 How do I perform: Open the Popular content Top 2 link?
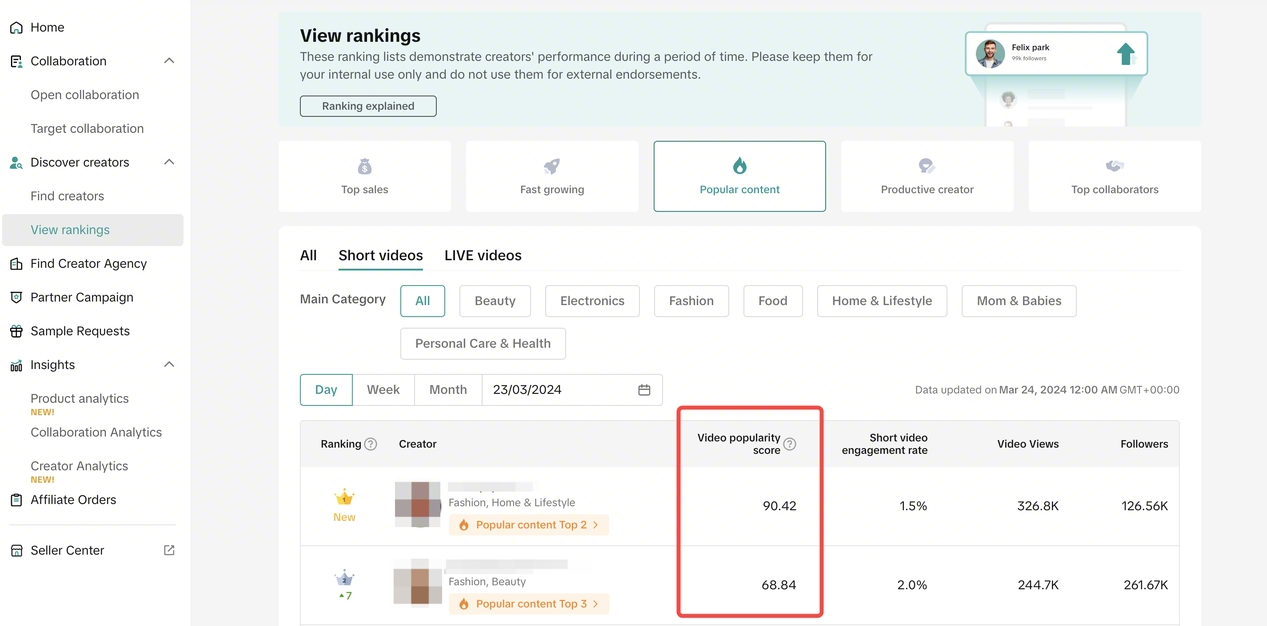pyautogui.click(x=529, y=524)
